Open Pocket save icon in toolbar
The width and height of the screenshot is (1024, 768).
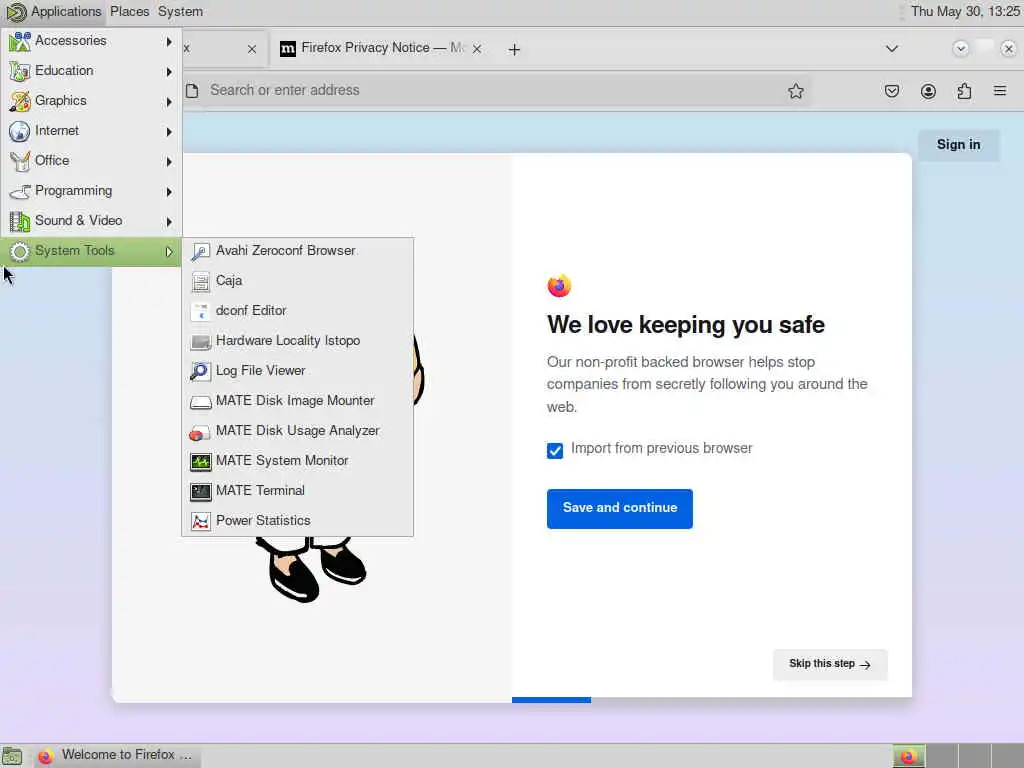pos(891,91)
